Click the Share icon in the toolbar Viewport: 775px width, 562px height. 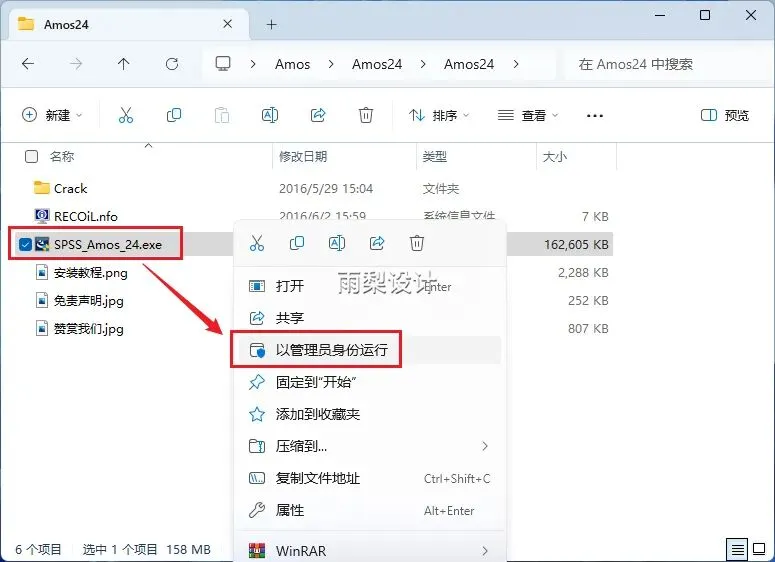pyautogui.click(x=318, y=115)
